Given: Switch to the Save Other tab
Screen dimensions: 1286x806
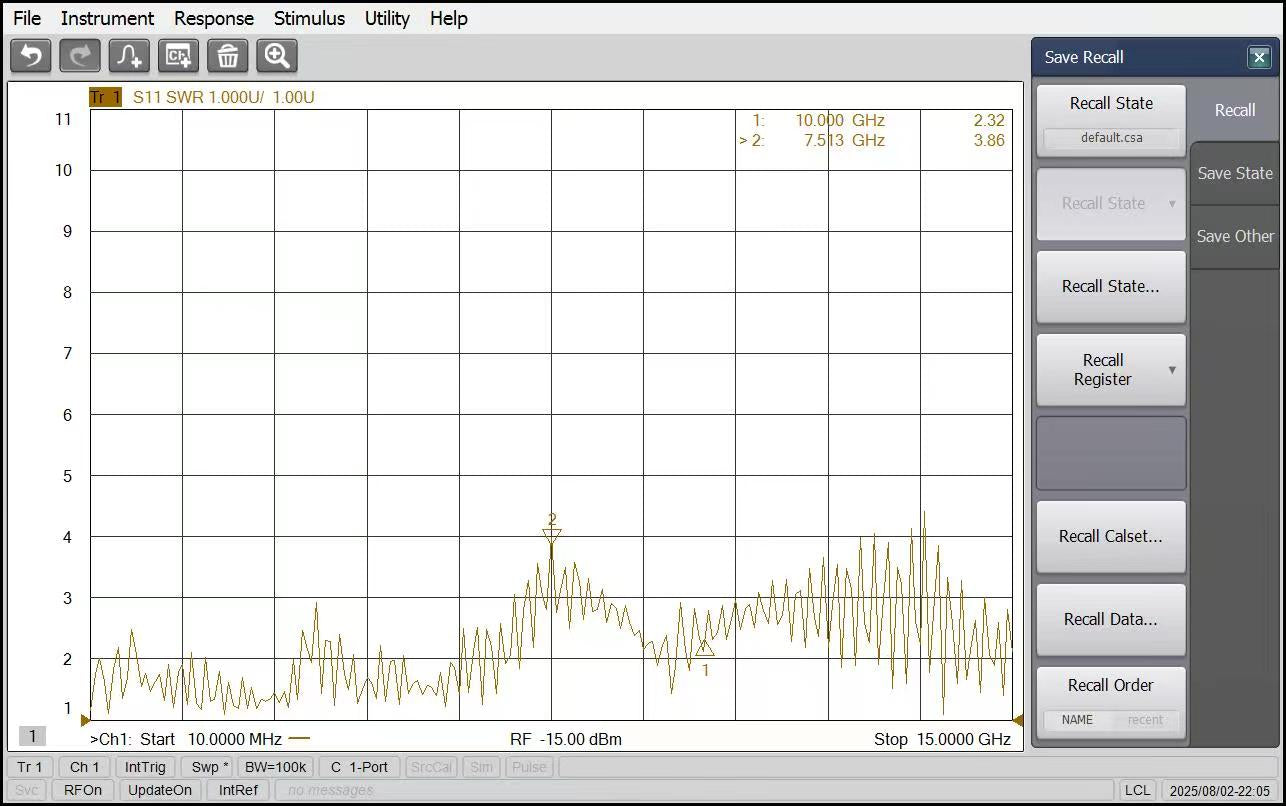Looking at the screenshot, I should tap(1235, 236).
